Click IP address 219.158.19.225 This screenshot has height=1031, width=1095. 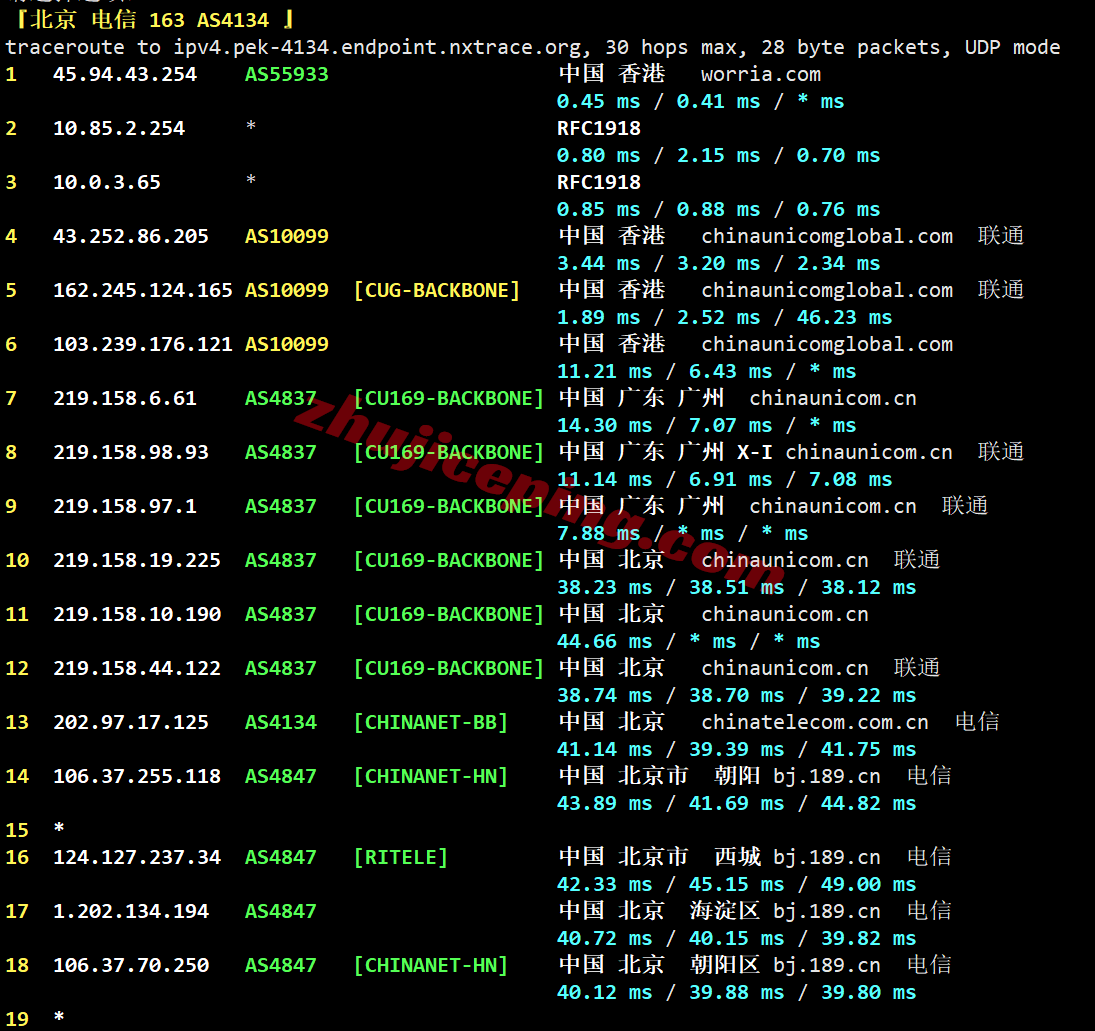[137, 560]
